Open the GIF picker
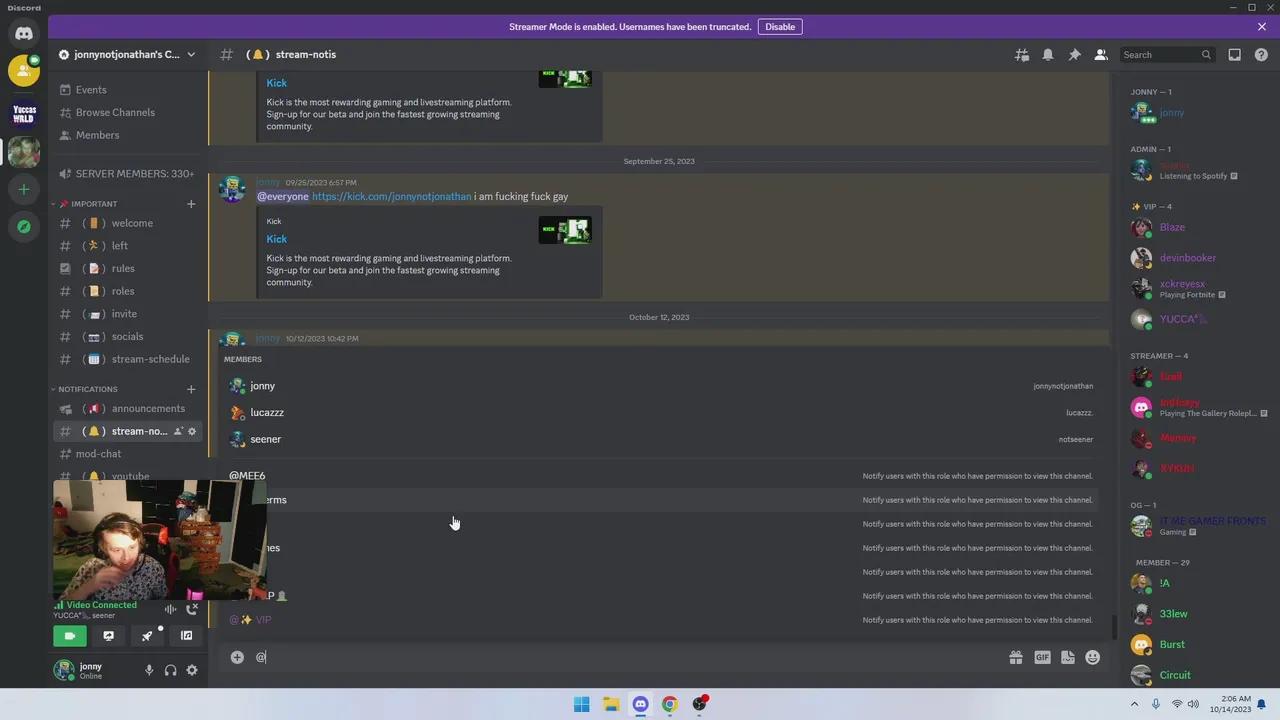Image resolution: width=1280 pixels, height=720 pixels. pos(1042,657)
